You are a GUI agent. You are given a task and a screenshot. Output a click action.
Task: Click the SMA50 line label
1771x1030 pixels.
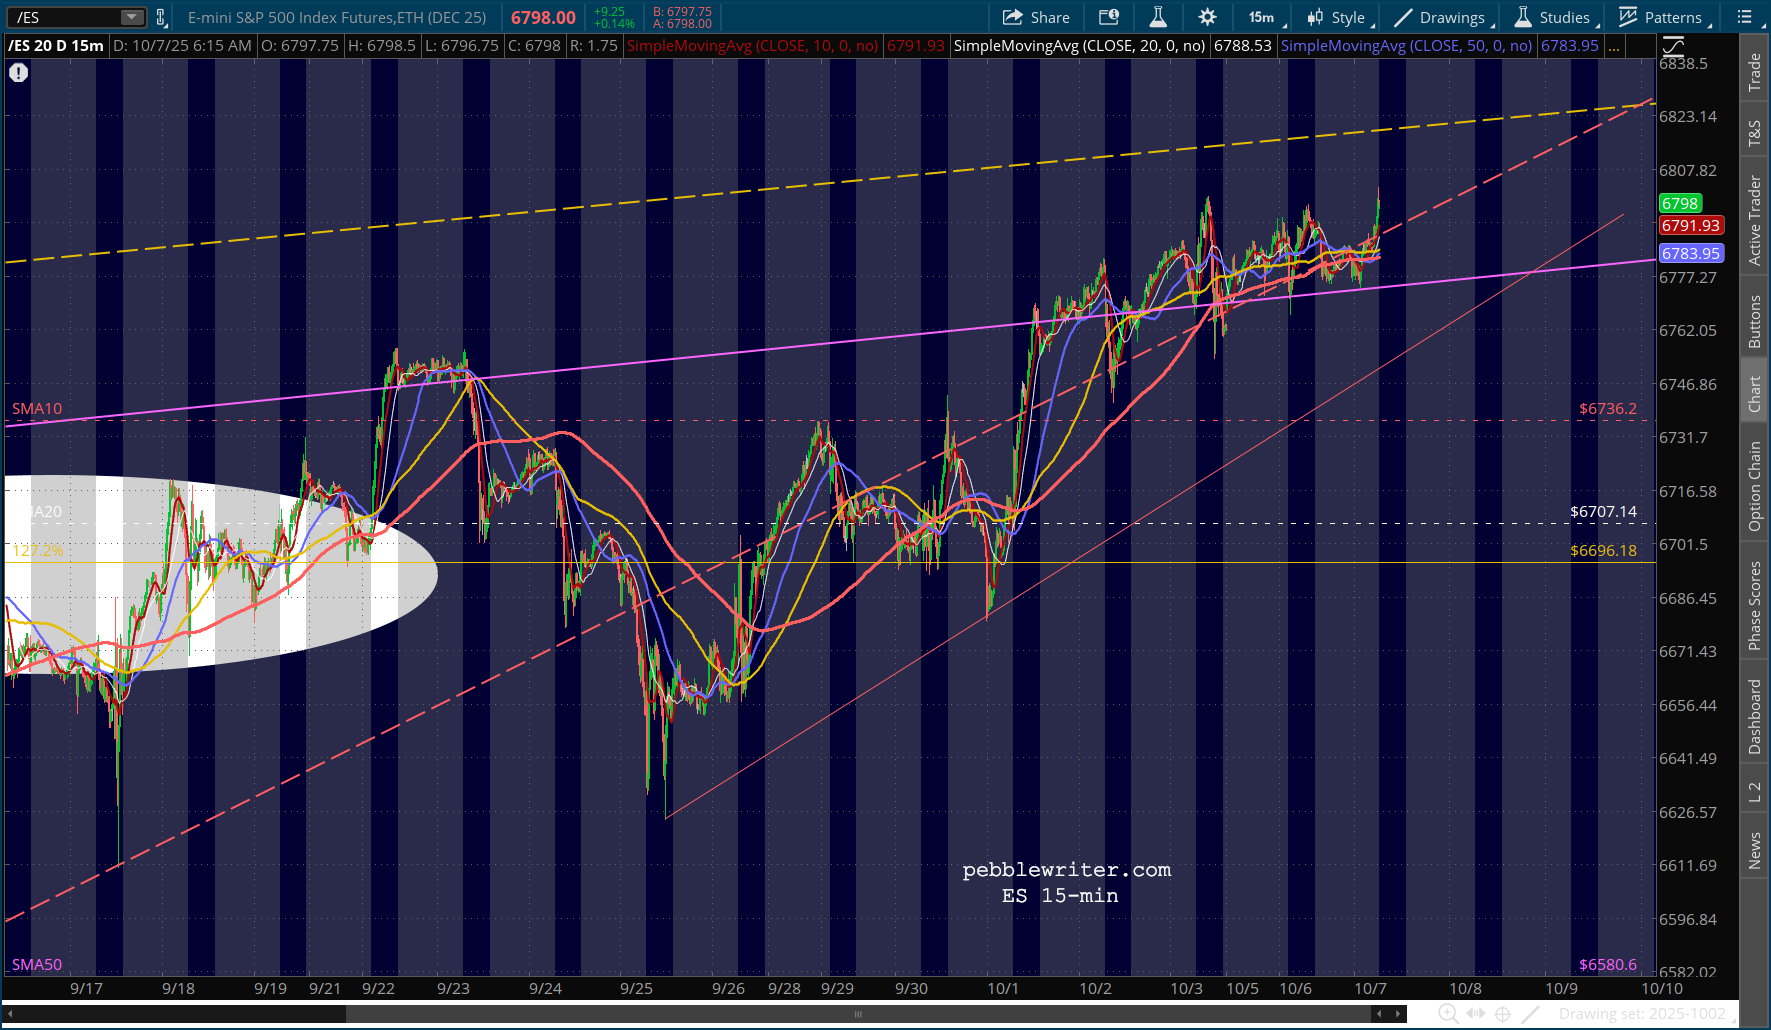[37, 965]
